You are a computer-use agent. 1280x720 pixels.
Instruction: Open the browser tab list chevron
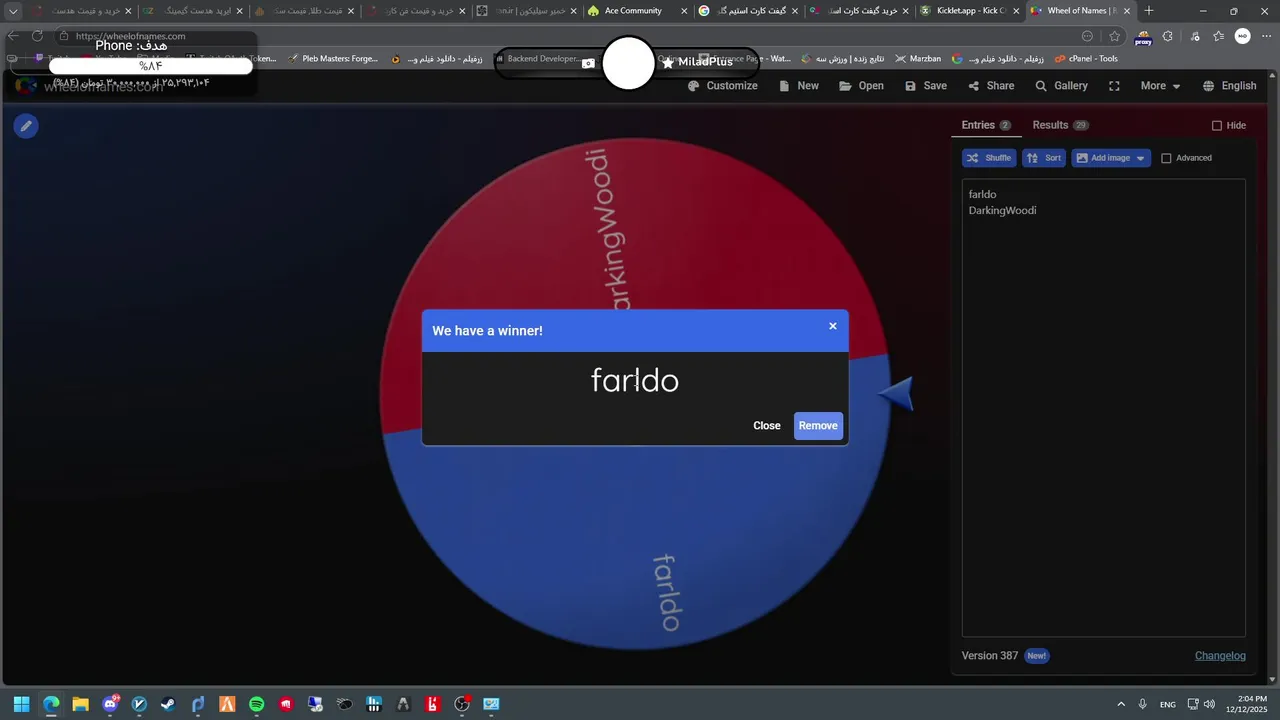point(13,11)
